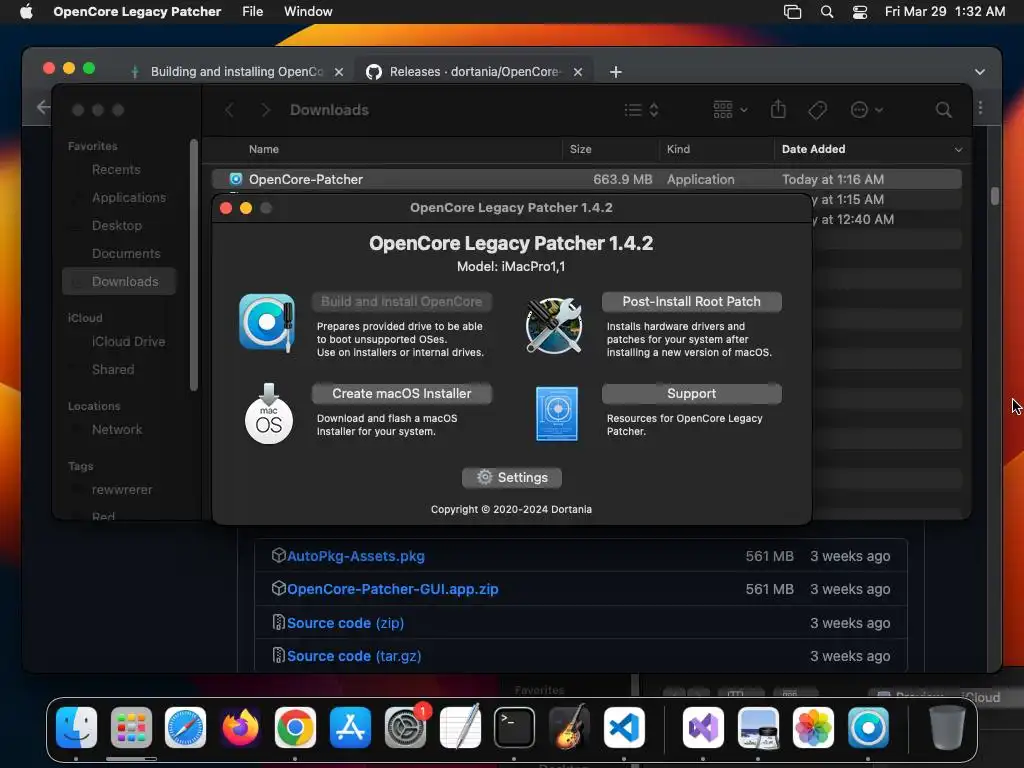The image size is (1024, 768).
Task: Sort Finder list by Name column
Action: point(264,150)
